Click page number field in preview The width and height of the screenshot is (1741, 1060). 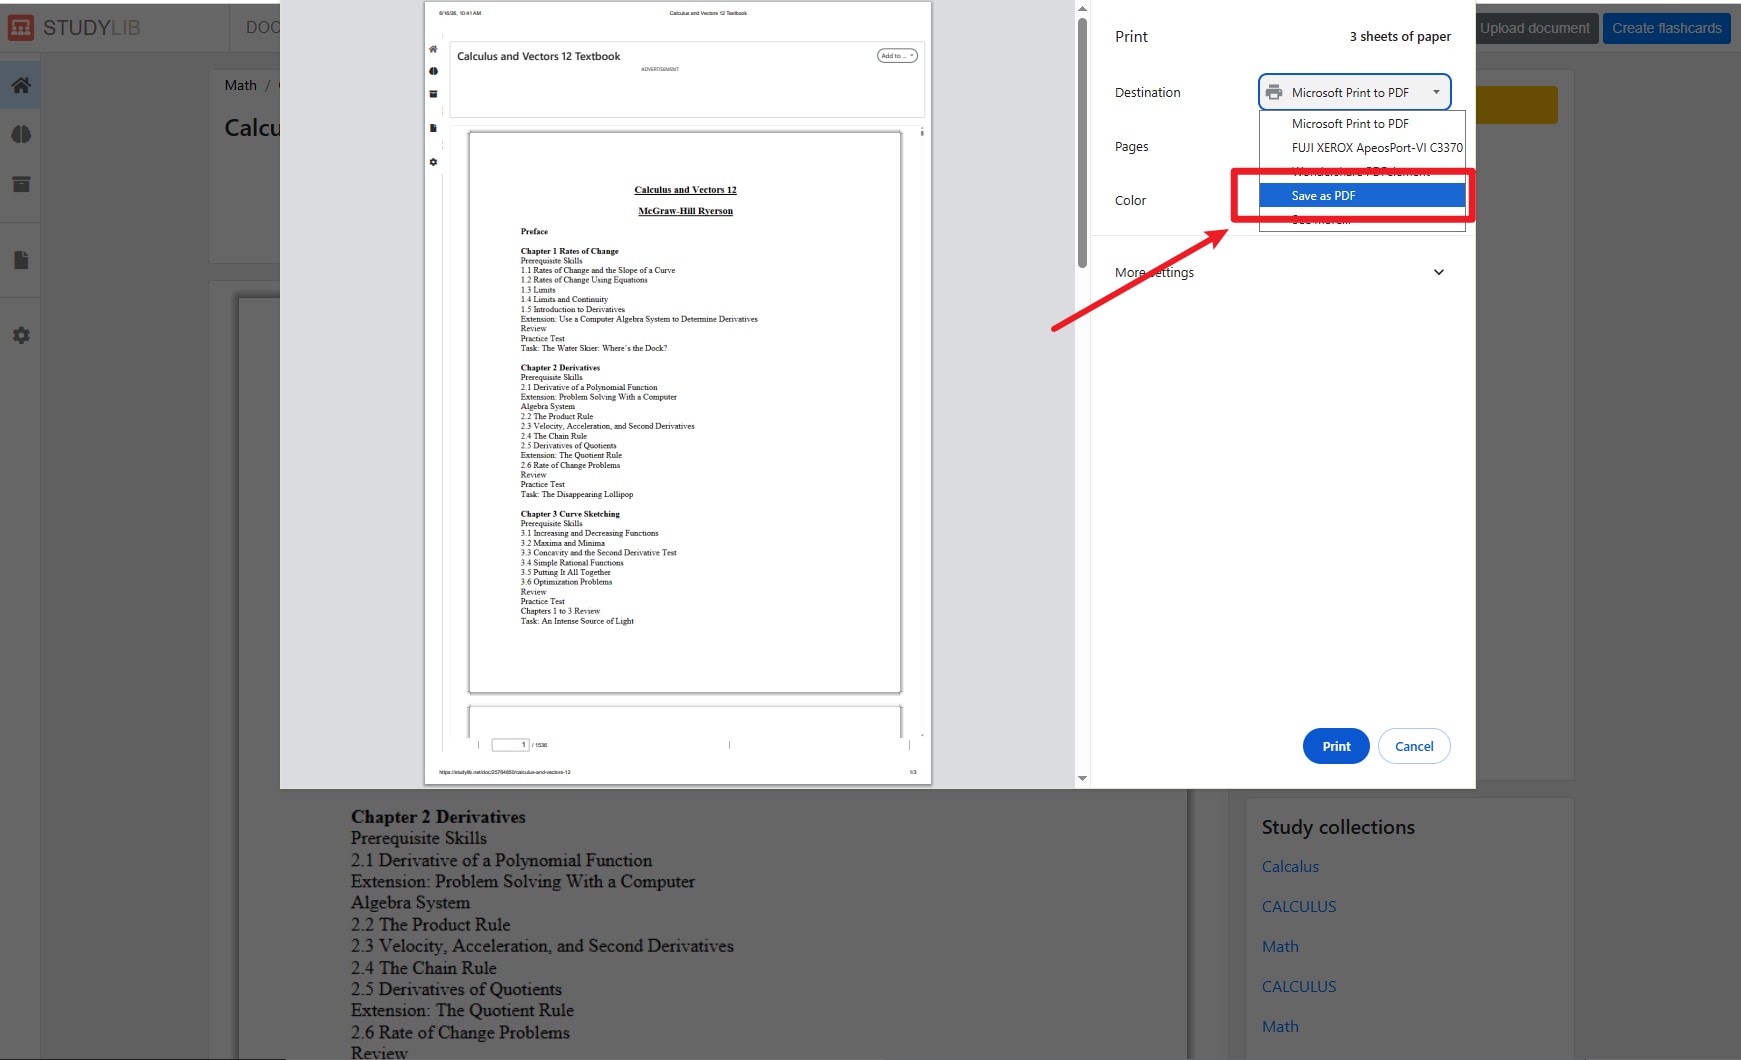pyautogui.click(x=510, y=745)
